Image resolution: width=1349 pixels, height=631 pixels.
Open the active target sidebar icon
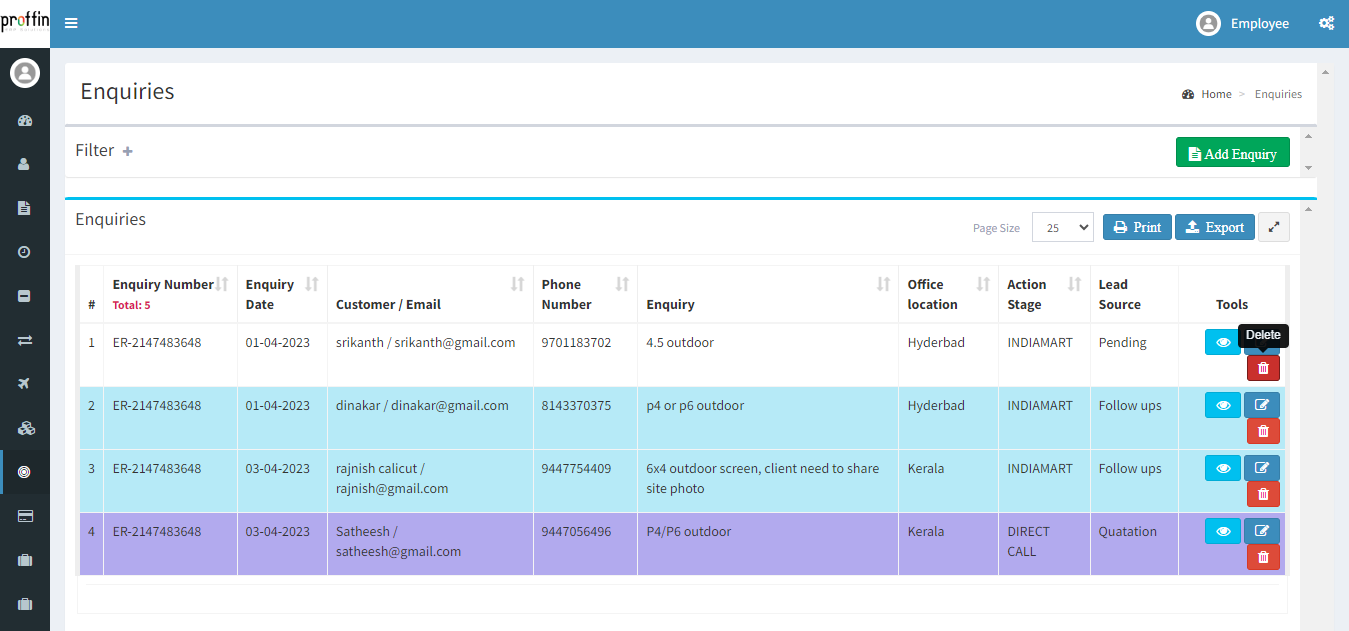coord(25,472)
